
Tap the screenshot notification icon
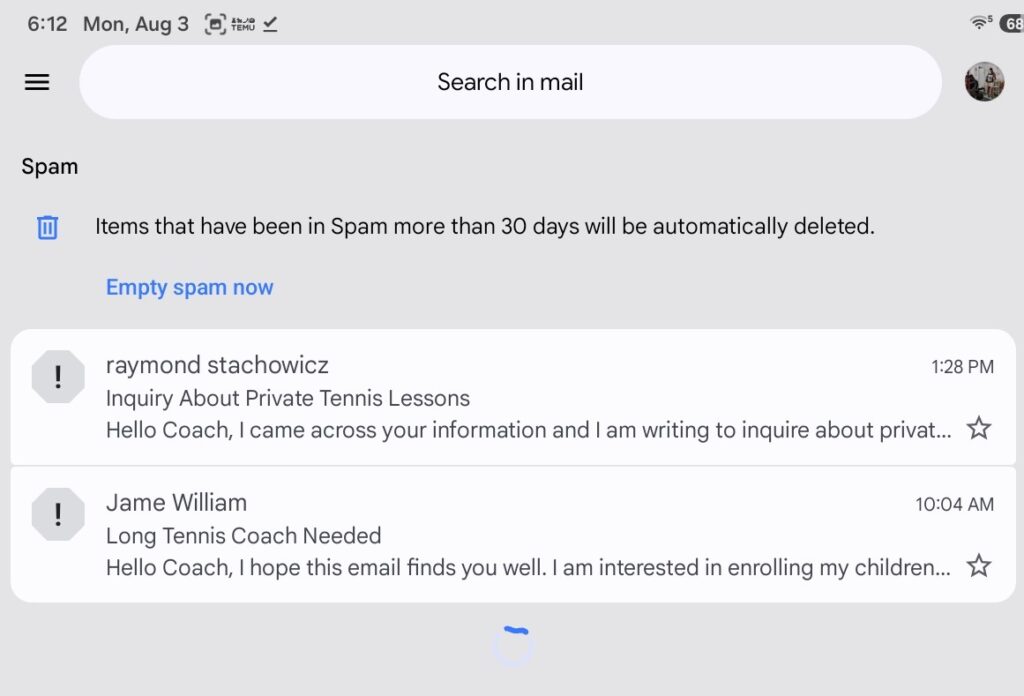coord(215,24)
